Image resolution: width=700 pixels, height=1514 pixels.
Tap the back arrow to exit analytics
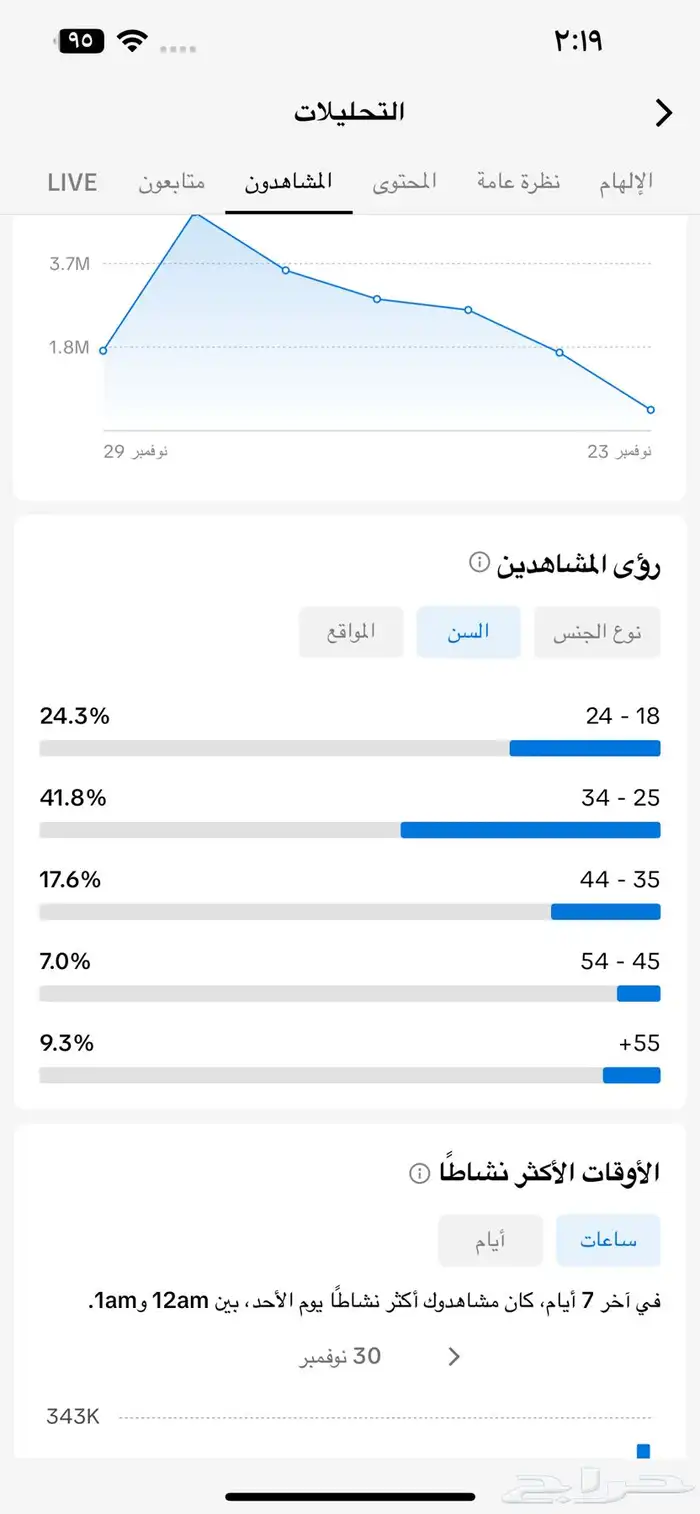[x=663, y=113]
